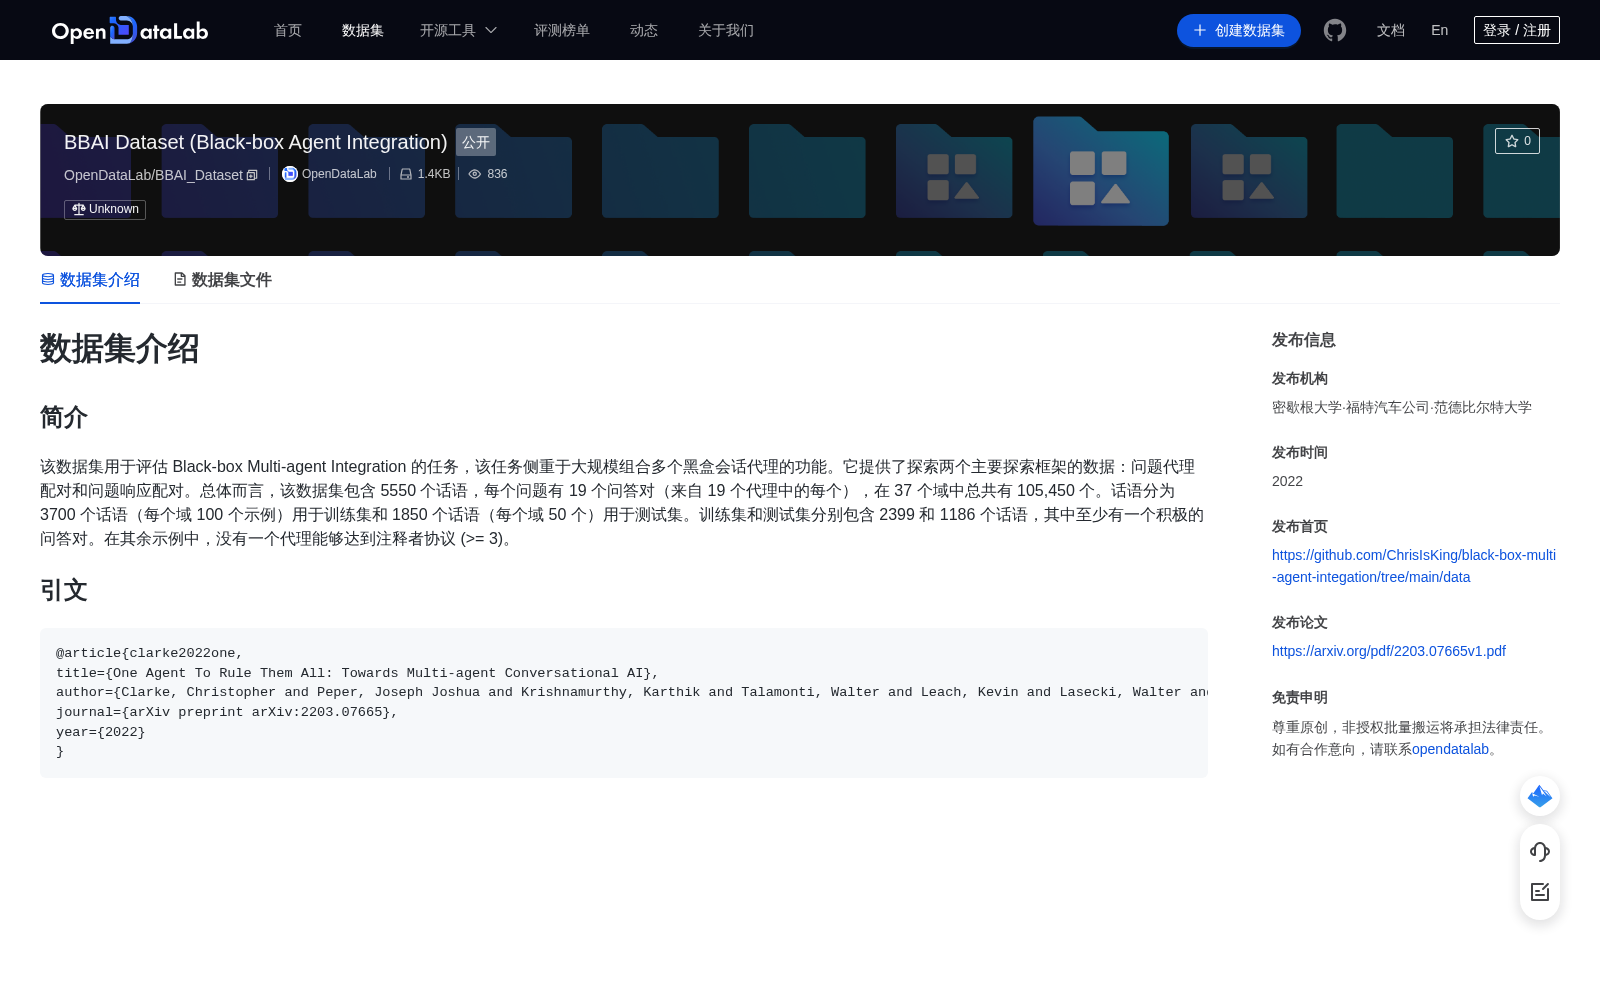Click the 创建数据集 button
Viewport: 1600px width, 1000px height.
[1239, 30]
